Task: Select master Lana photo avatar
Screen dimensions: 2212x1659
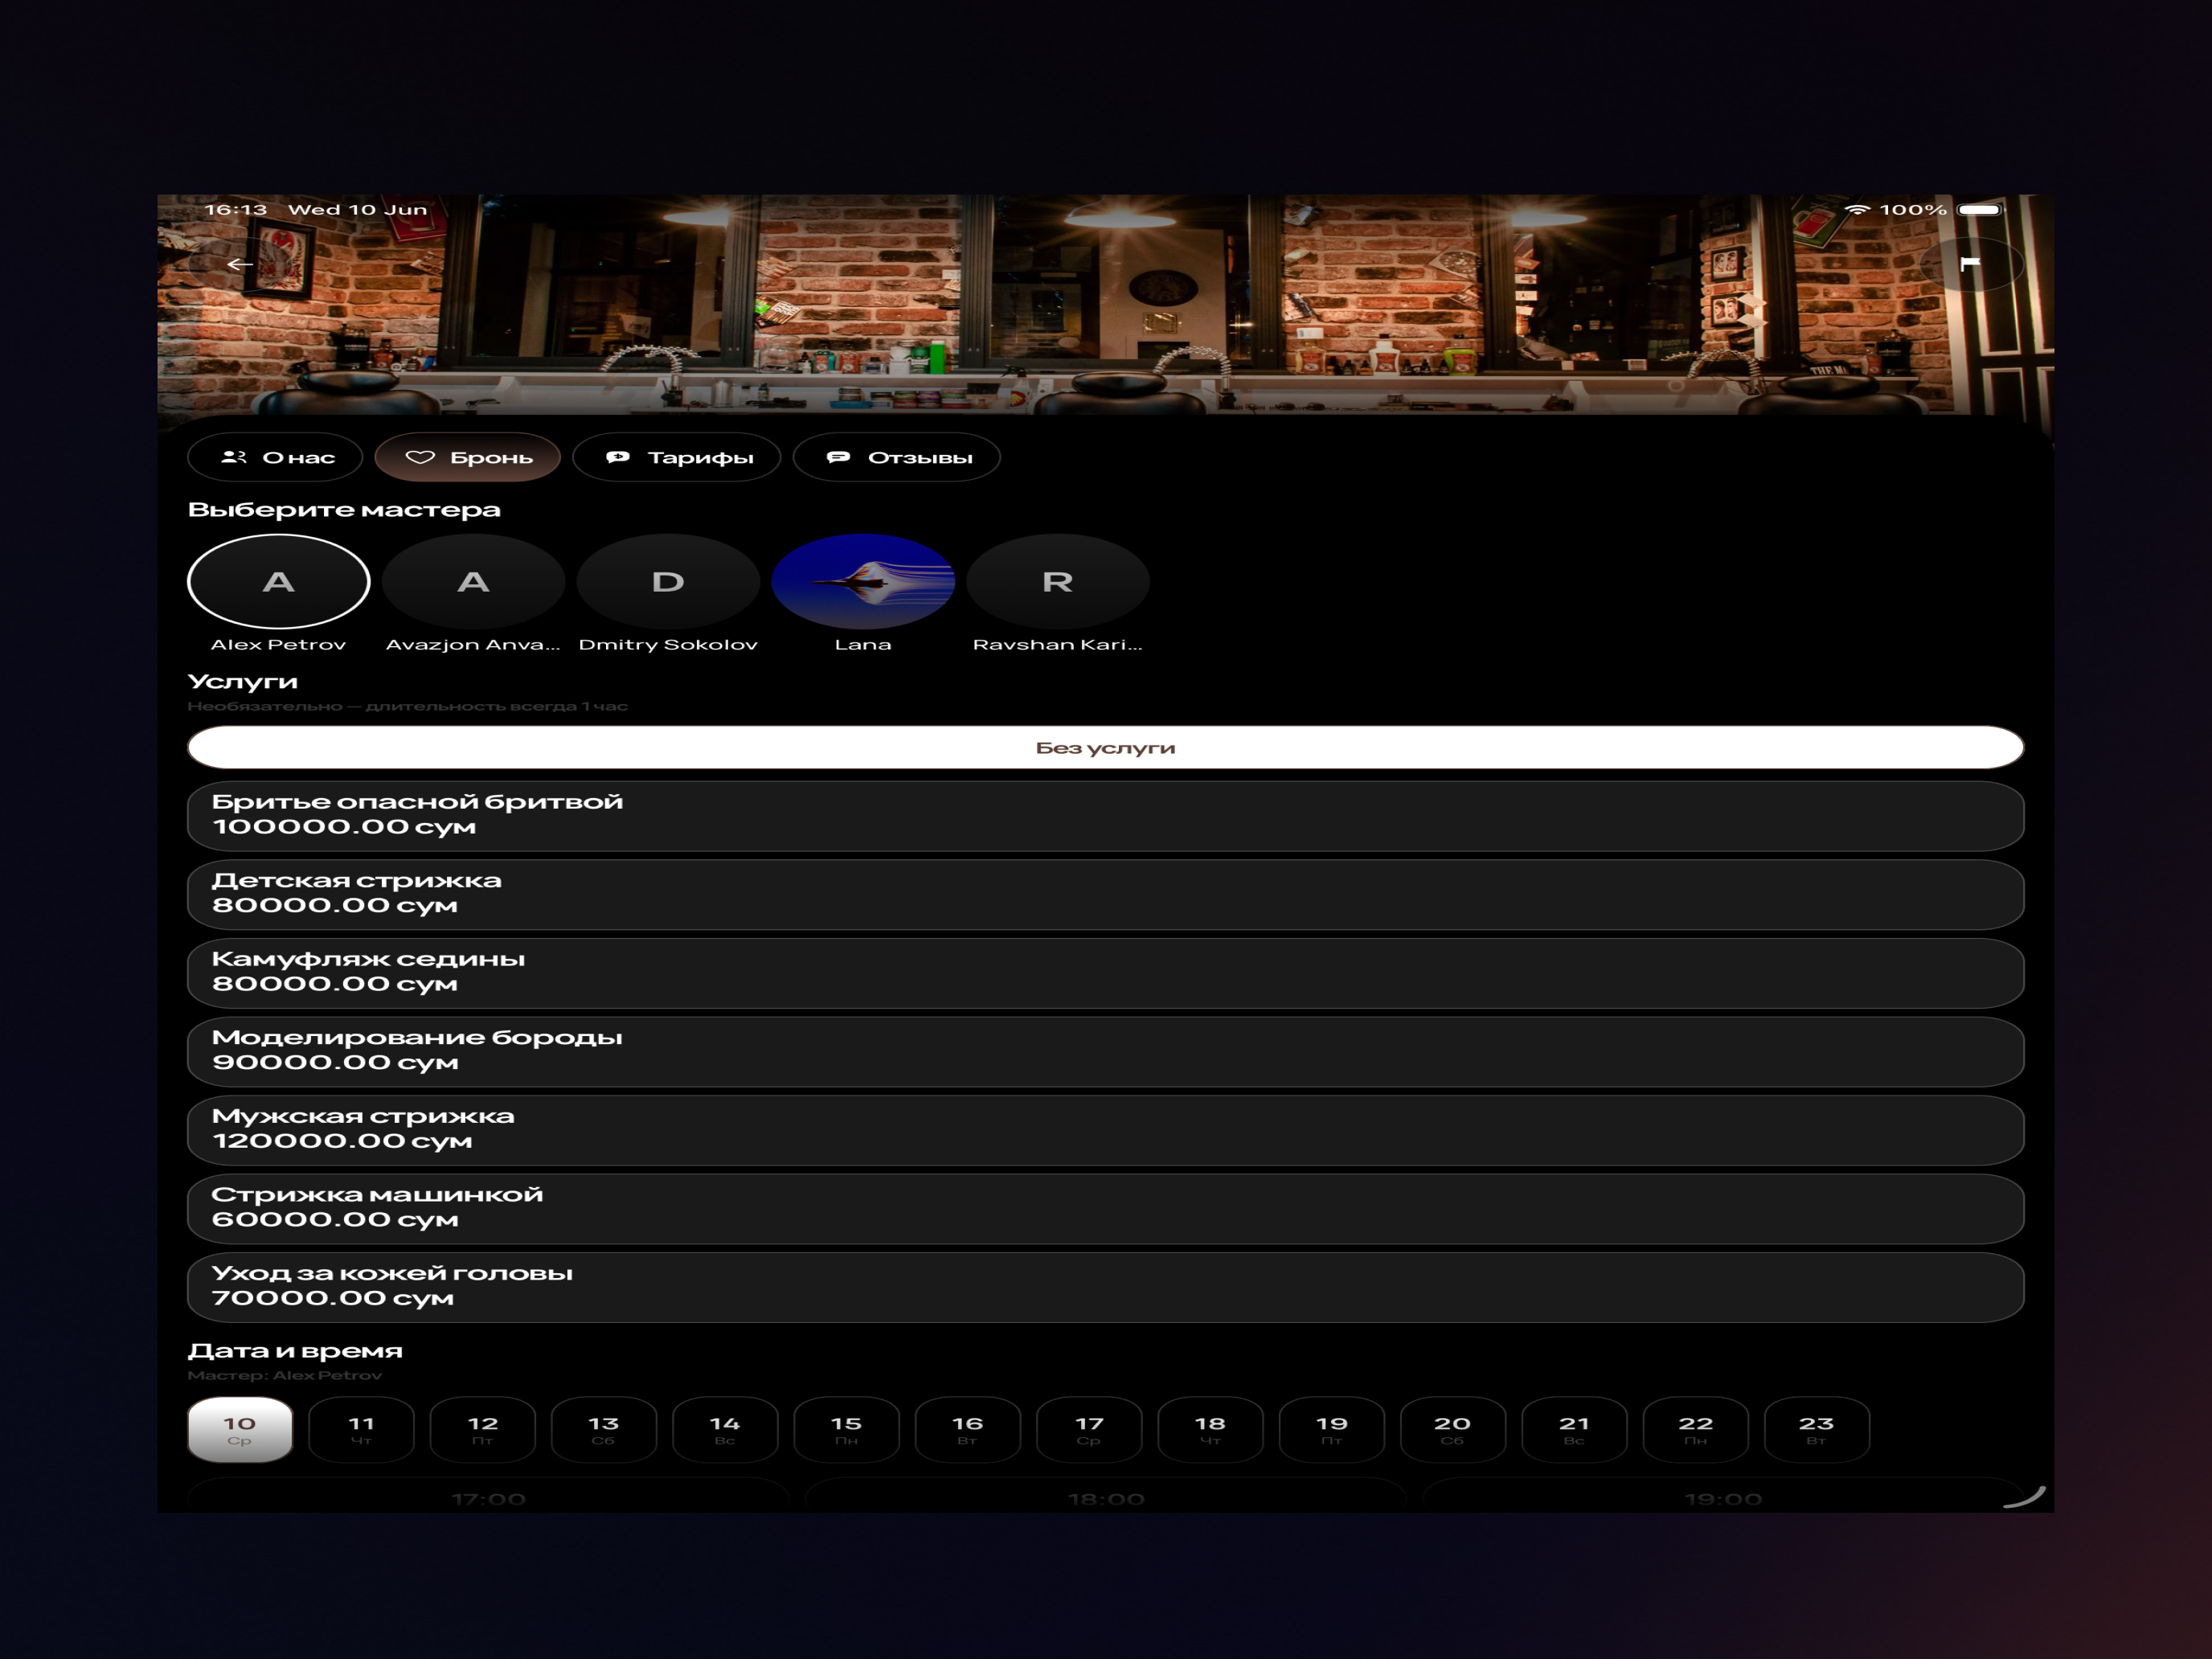Action: [863, 581]
